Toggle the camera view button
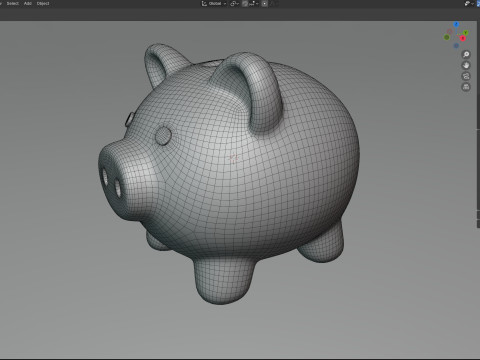Viewport: 480px width, 360px height. click(x=466, y=76)
